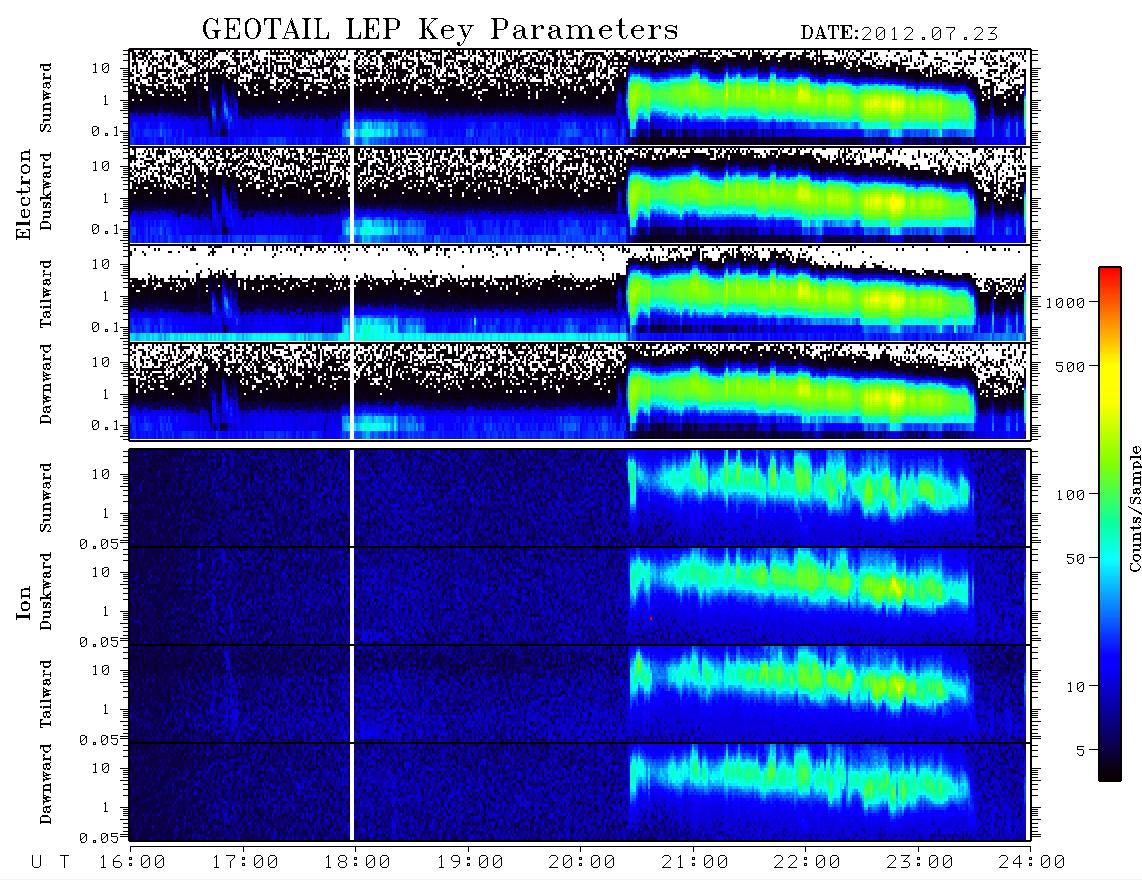Viewport: 1142px width, 880px height.
Task: Click the 18:00 time tick label
Action: point(357,863)
